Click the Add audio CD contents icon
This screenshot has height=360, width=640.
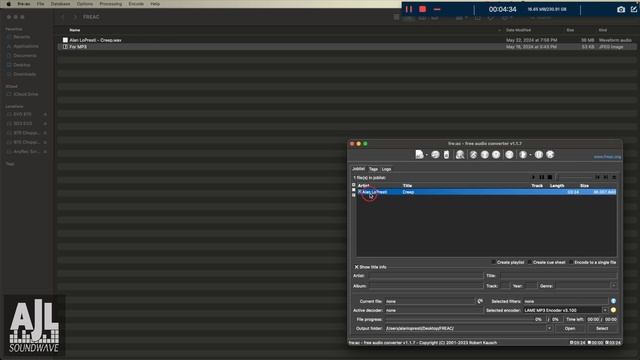pos(436,155)
